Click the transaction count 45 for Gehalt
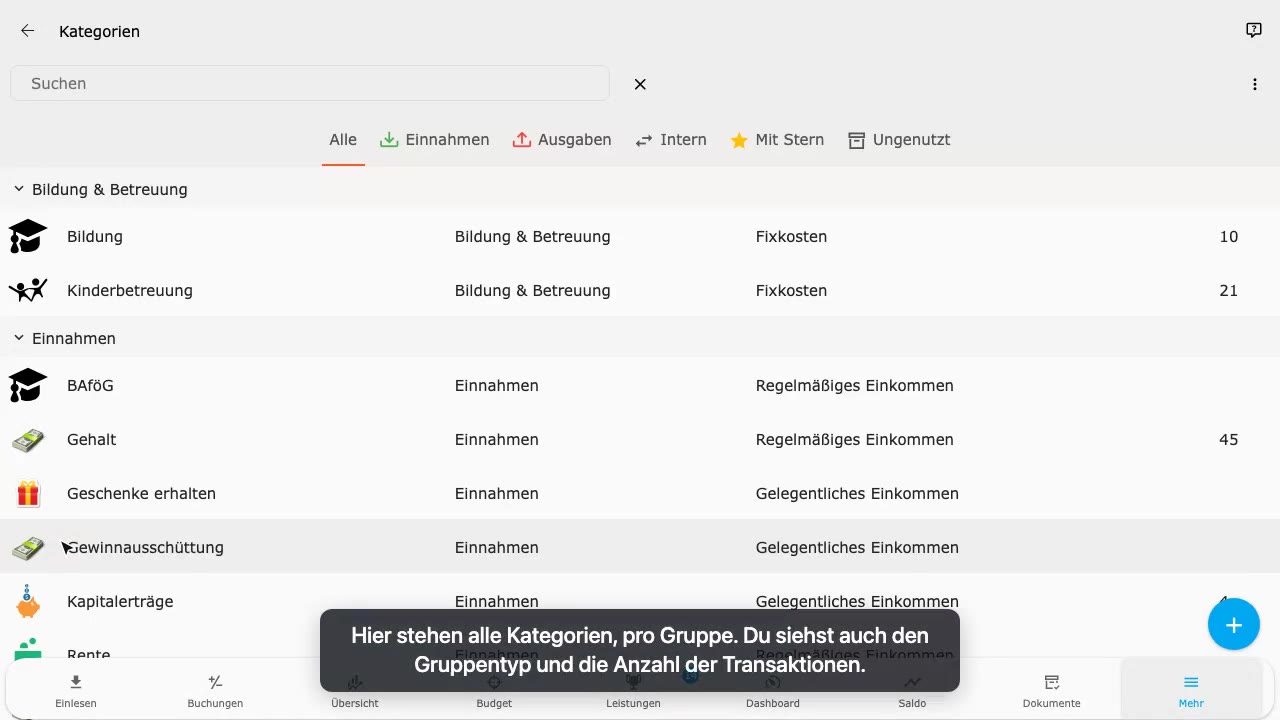Image resolution: width=1280 pixels, height=720 pixels. (x=1229, y=440)
